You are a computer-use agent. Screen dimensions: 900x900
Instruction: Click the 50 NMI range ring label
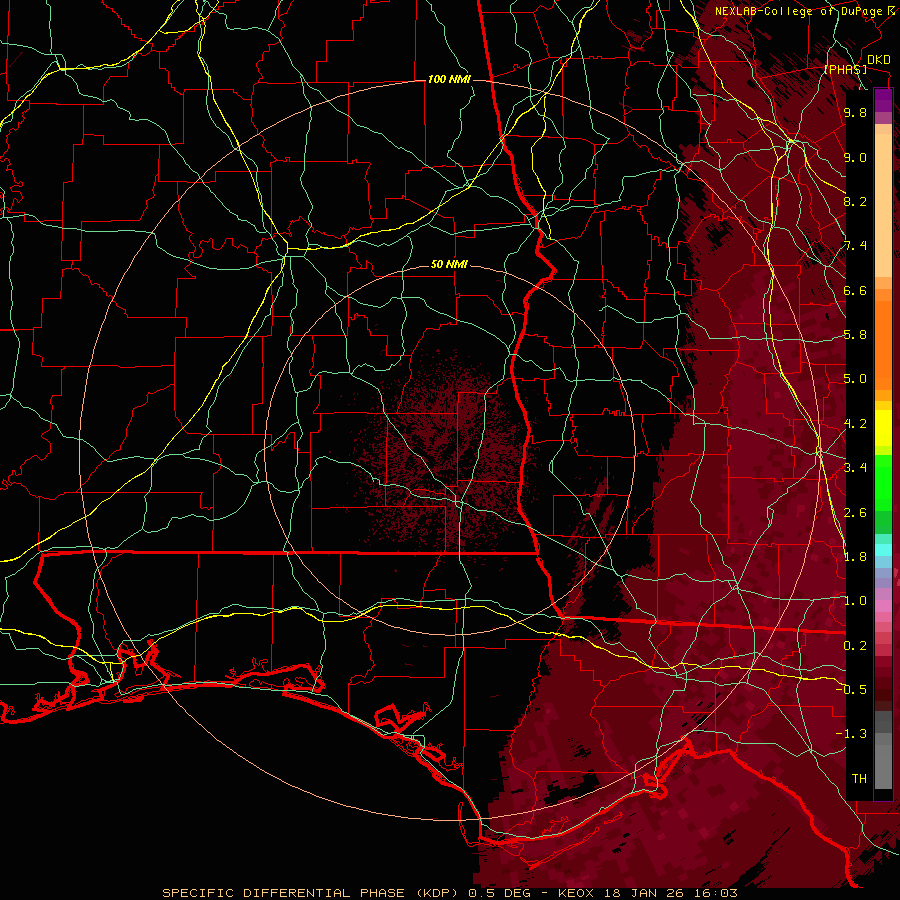coord(449,264)
